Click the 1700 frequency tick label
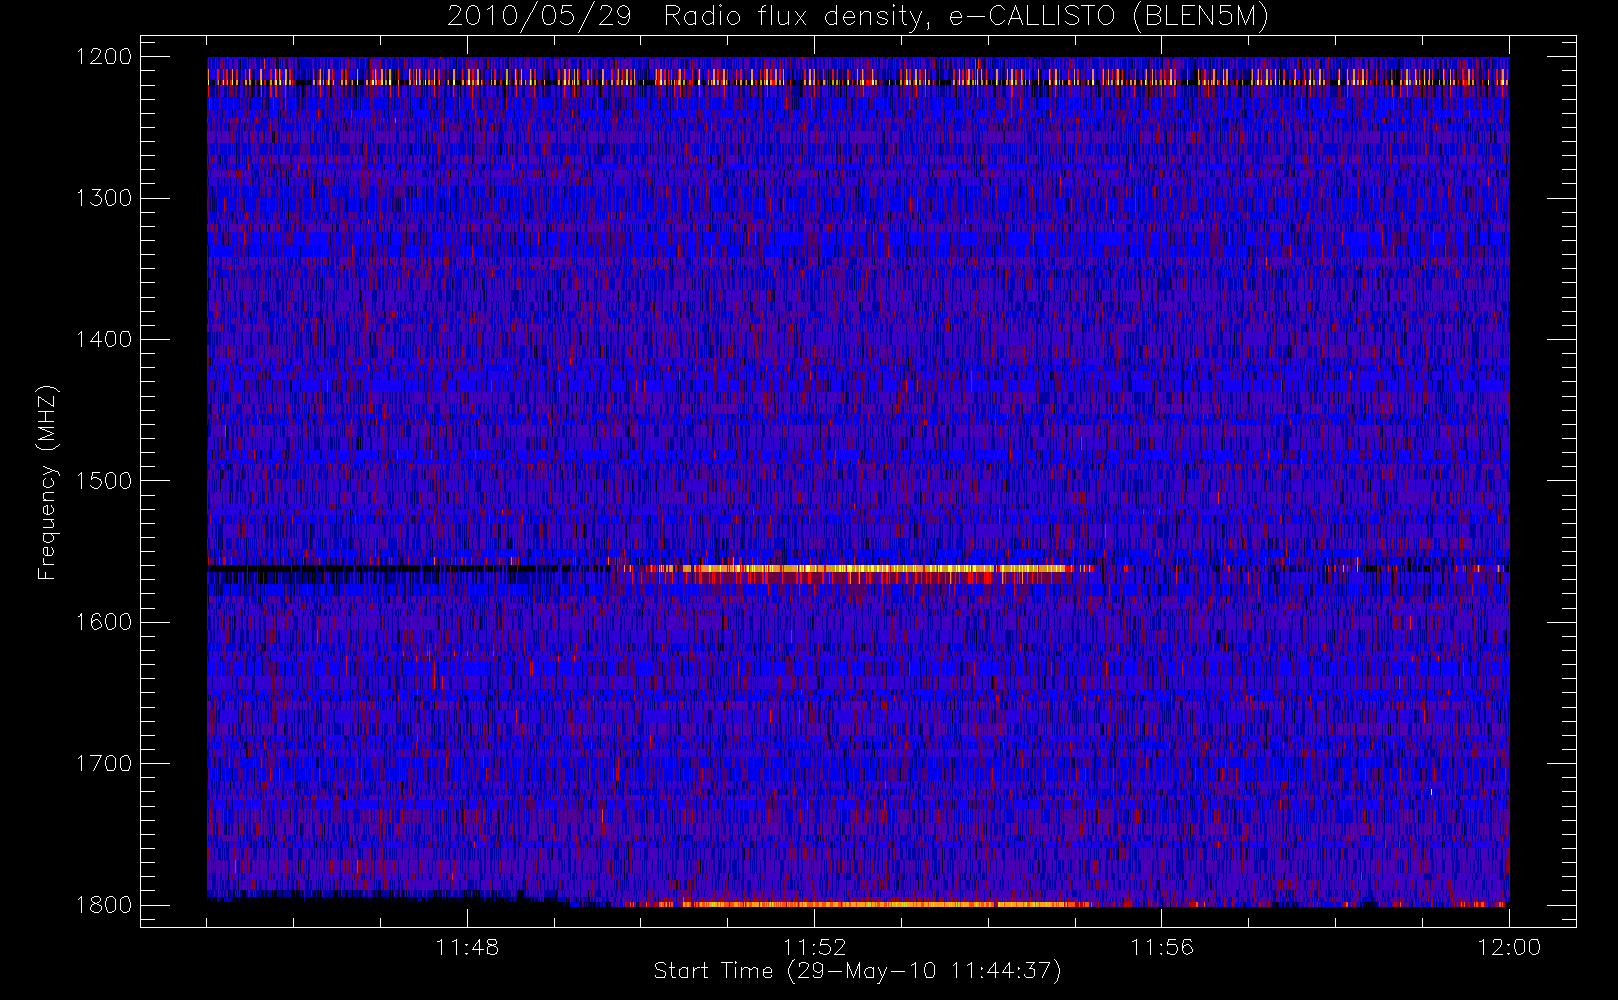1618x1000 pixels. (x=104, y=764)
